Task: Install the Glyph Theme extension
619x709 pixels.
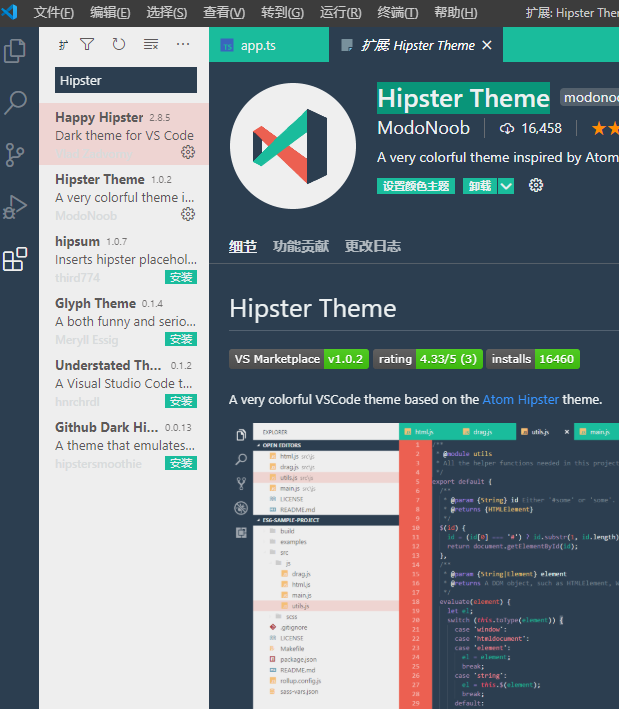Action: [x=181, y=339]
